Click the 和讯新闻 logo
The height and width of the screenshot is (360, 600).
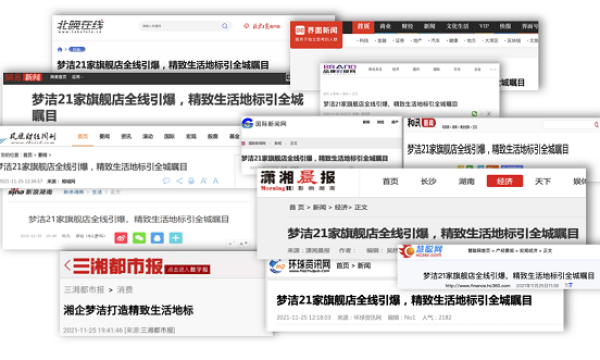[421, 123]
